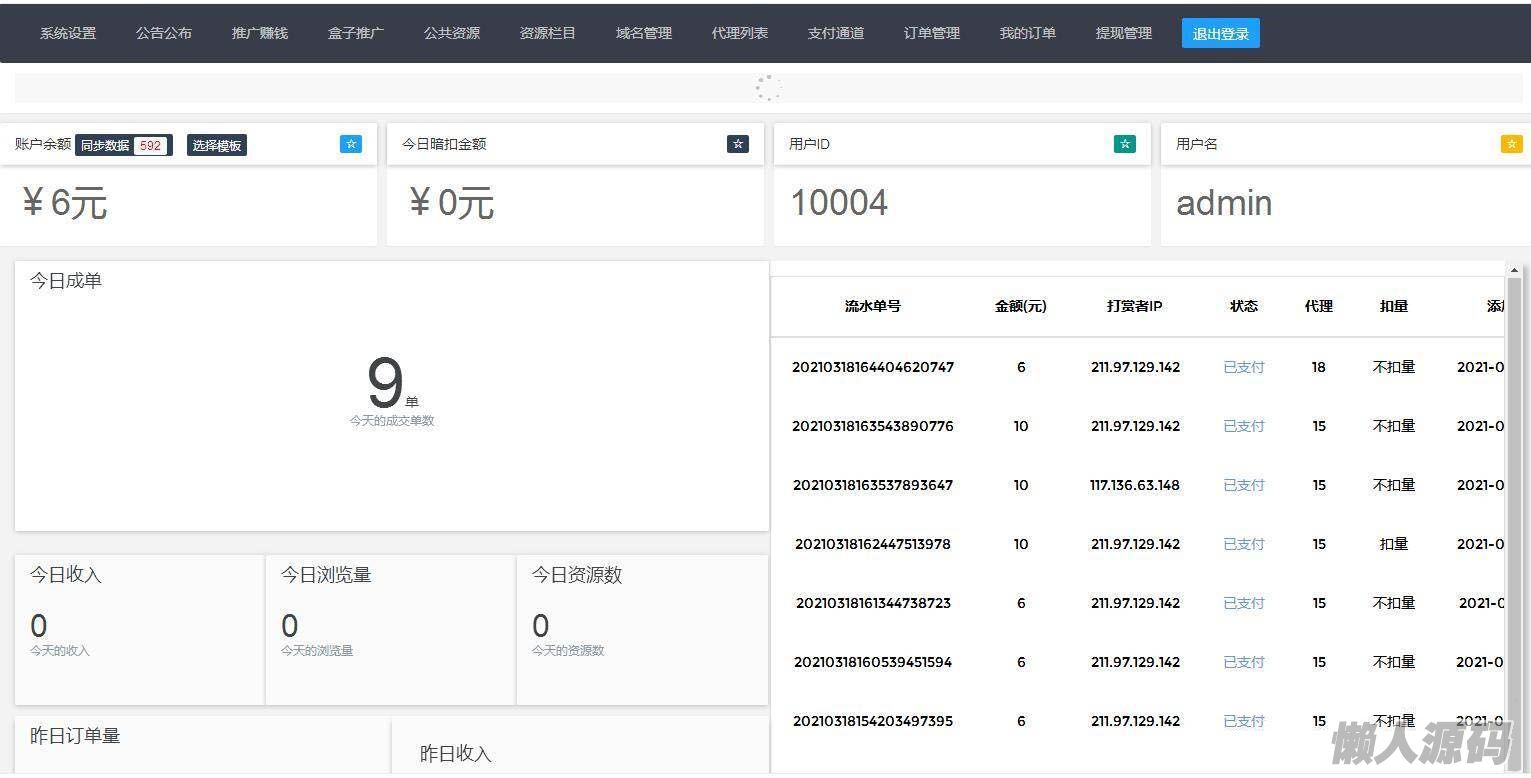The width and height of the screenshot is (1531, 778).
Task: Click the blue 退出登录 button
Action: 1220,33
